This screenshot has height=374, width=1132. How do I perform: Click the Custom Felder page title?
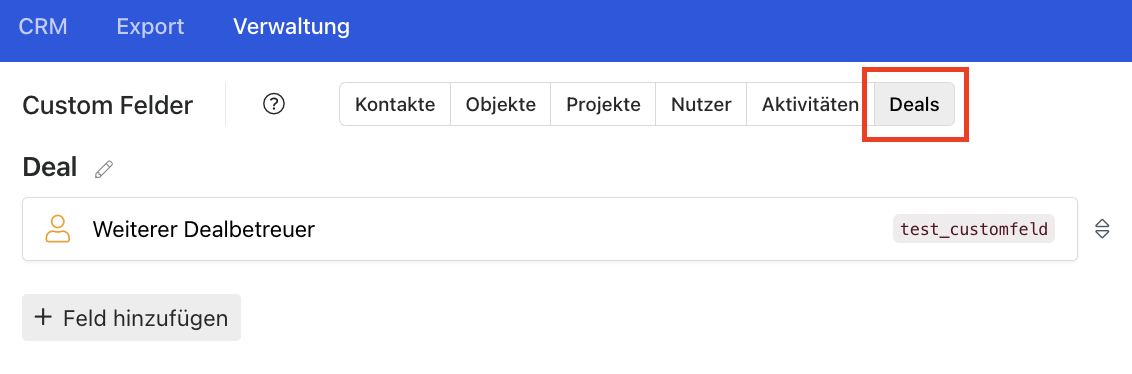tap(108, 105)
